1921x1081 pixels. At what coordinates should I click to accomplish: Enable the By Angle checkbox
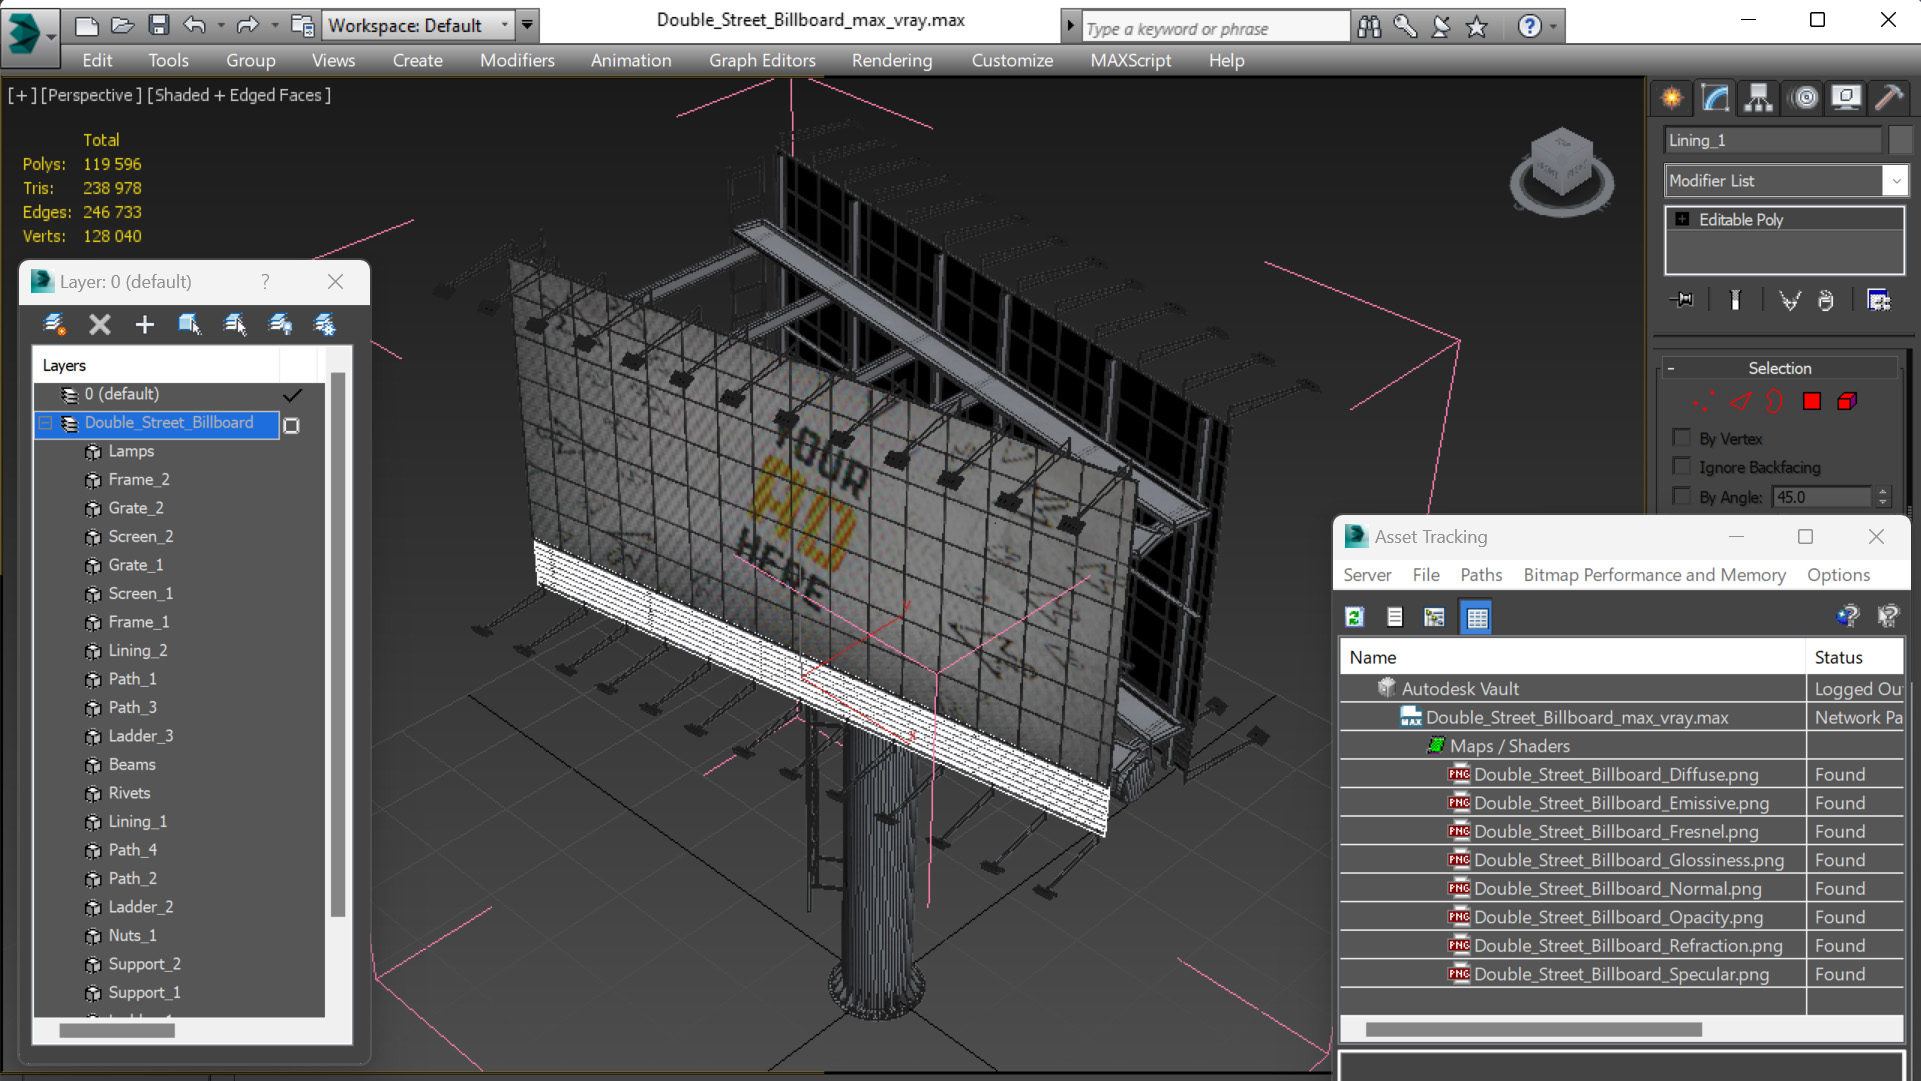pyautogui.click(x=1682, y=496)
